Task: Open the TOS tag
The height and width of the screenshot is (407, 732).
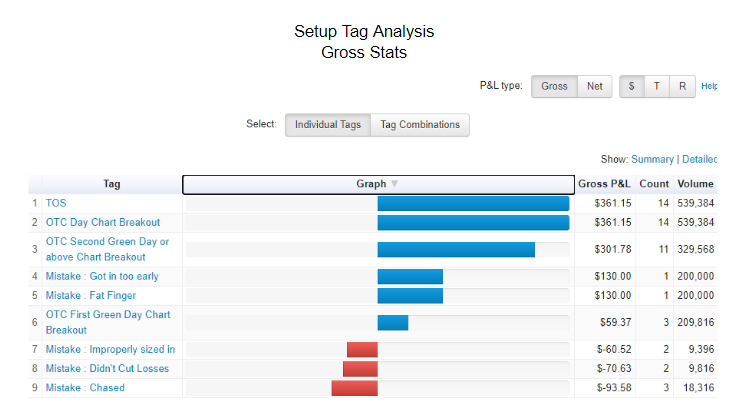Action: click(x=56, y=203)
